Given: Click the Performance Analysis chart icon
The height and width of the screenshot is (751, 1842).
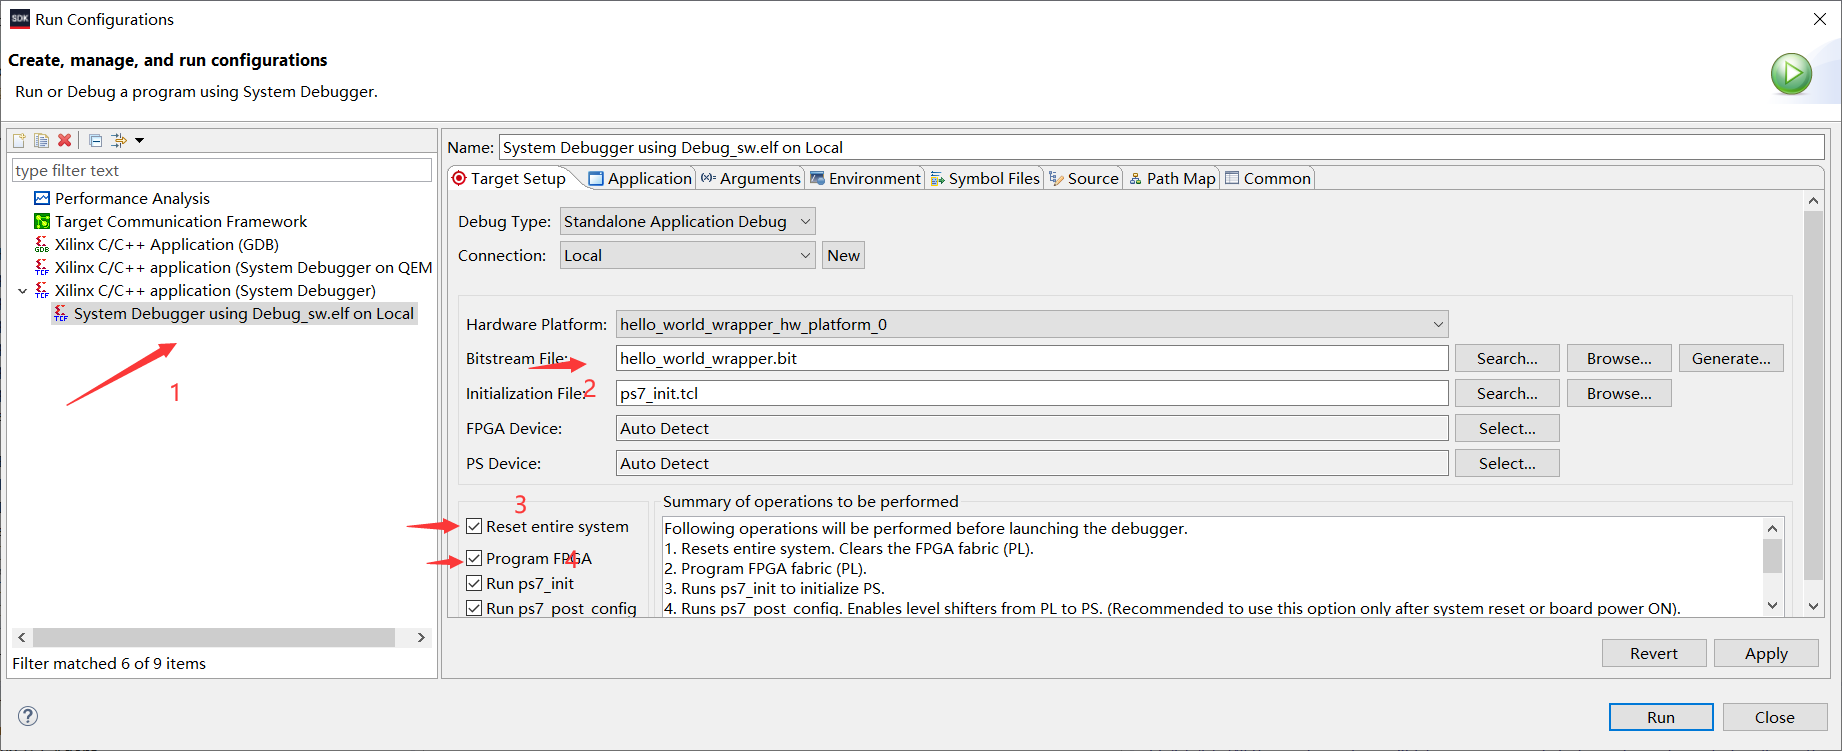Looking at the screenshot, I should pos(42,198).
